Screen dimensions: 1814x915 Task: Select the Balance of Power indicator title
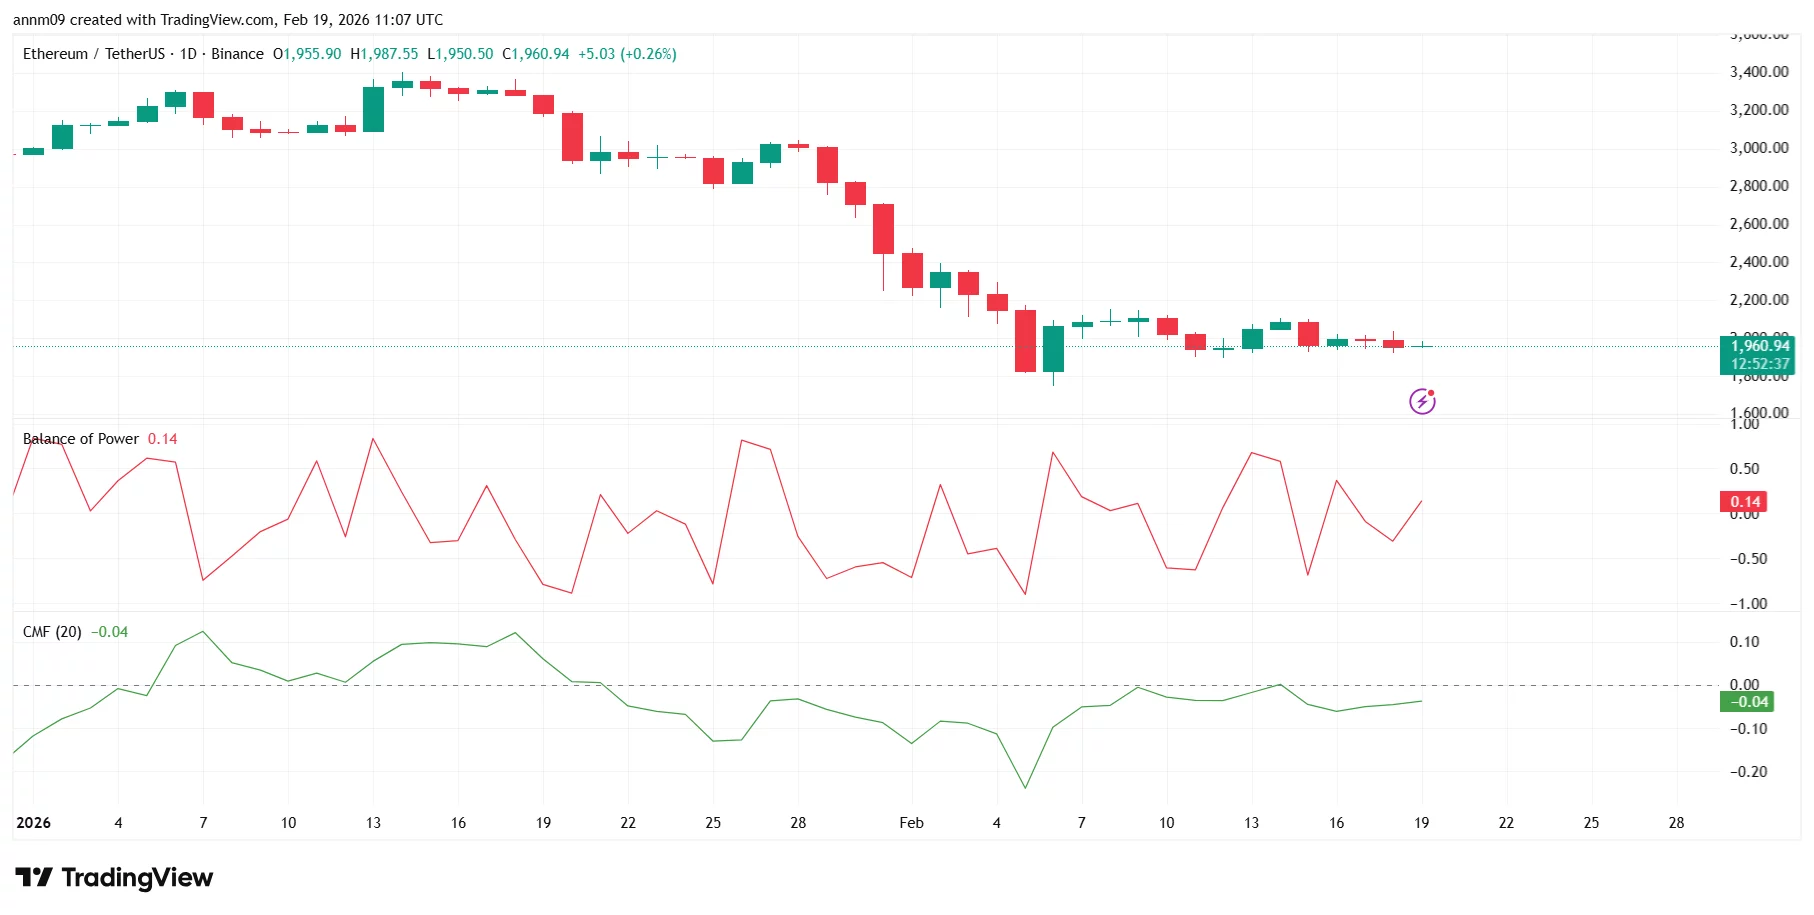(80, 438)
